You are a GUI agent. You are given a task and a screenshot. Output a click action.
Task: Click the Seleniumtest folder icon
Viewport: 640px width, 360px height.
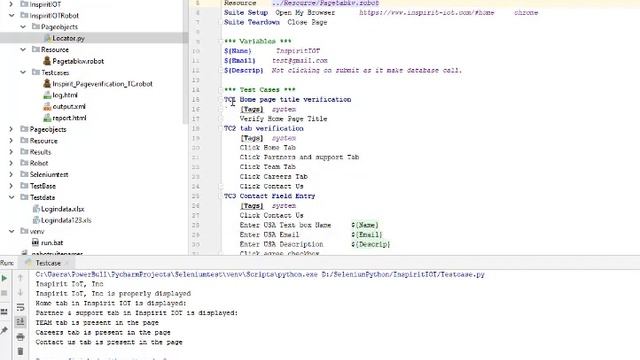pos(24,174)
